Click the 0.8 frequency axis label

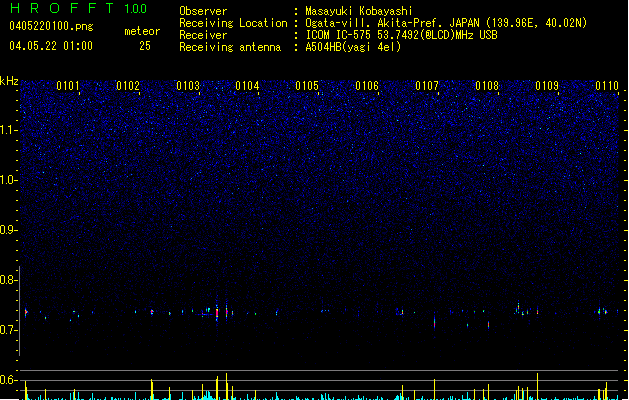point(8,280)
